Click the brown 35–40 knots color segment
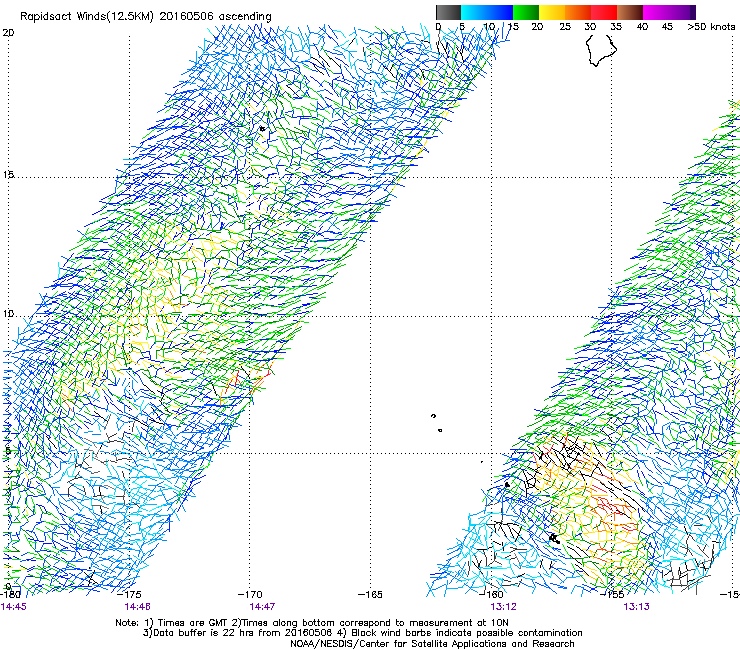The height and width of the screenshot is (650, 740). (x=630, y=12)
